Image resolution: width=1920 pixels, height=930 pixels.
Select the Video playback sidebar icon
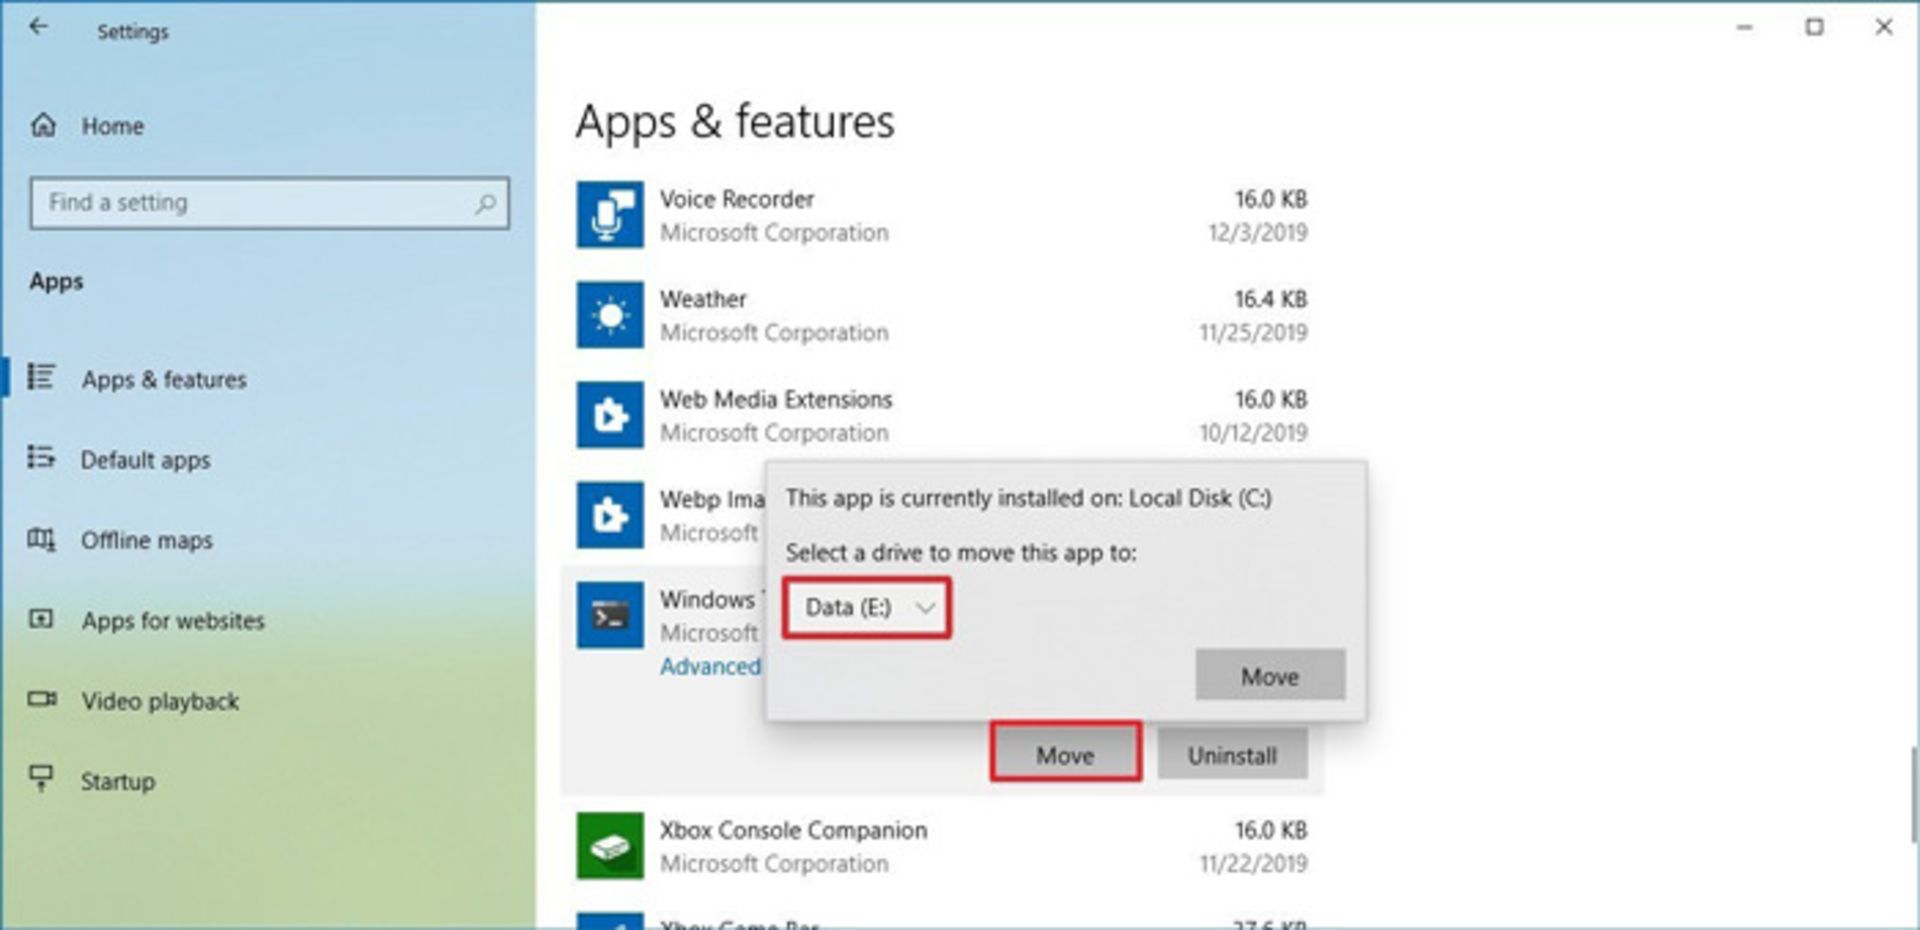[x=42, y=698]
